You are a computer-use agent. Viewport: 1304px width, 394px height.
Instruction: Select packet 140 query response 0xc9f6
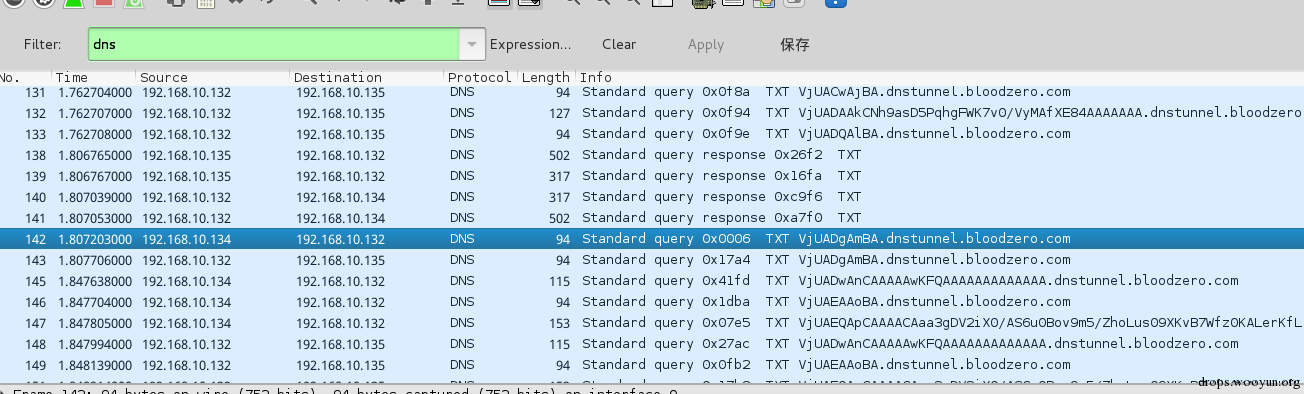652,197
